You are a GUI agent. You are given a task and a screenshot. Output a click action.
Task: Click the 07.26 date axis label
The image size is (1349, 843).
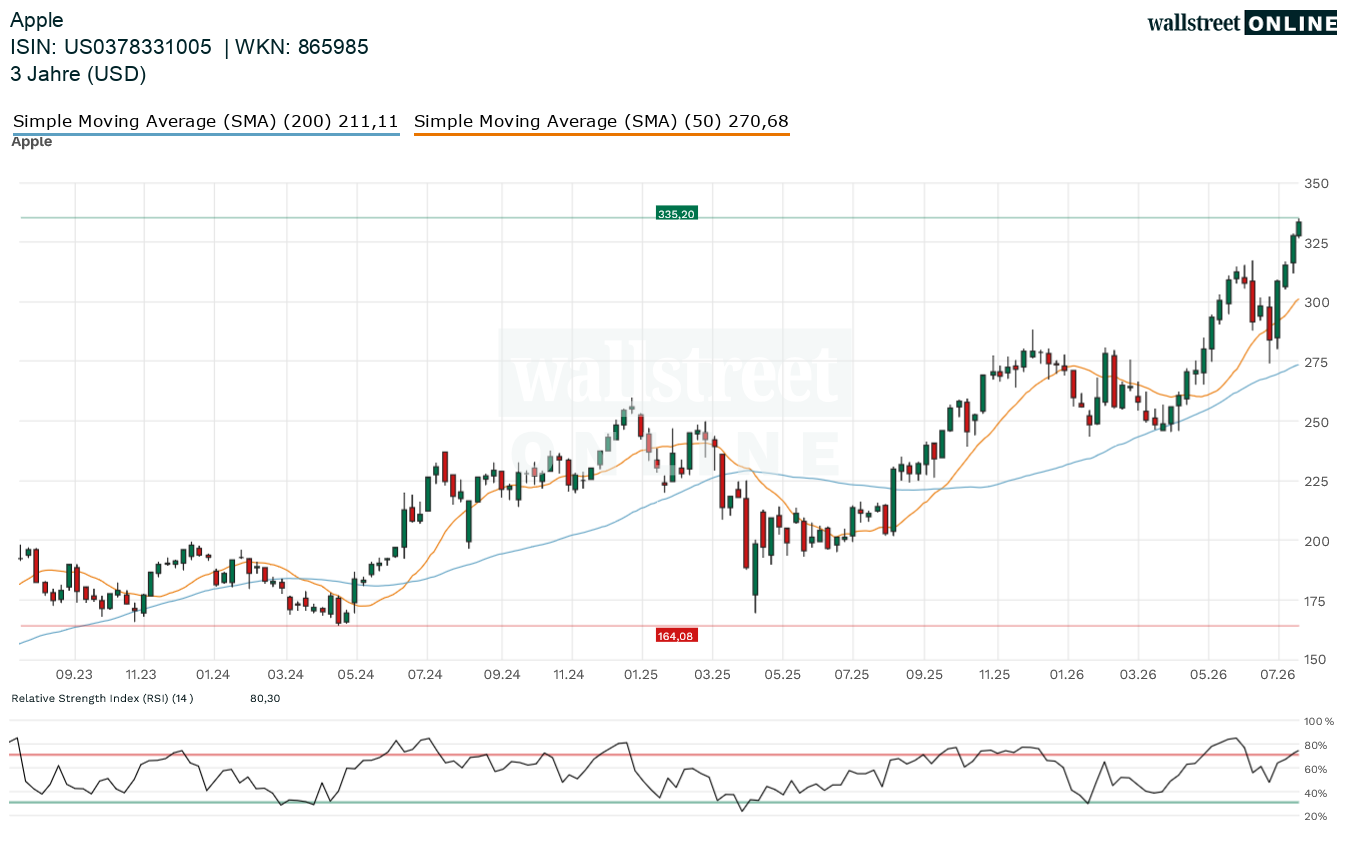tap(1279, 675)
